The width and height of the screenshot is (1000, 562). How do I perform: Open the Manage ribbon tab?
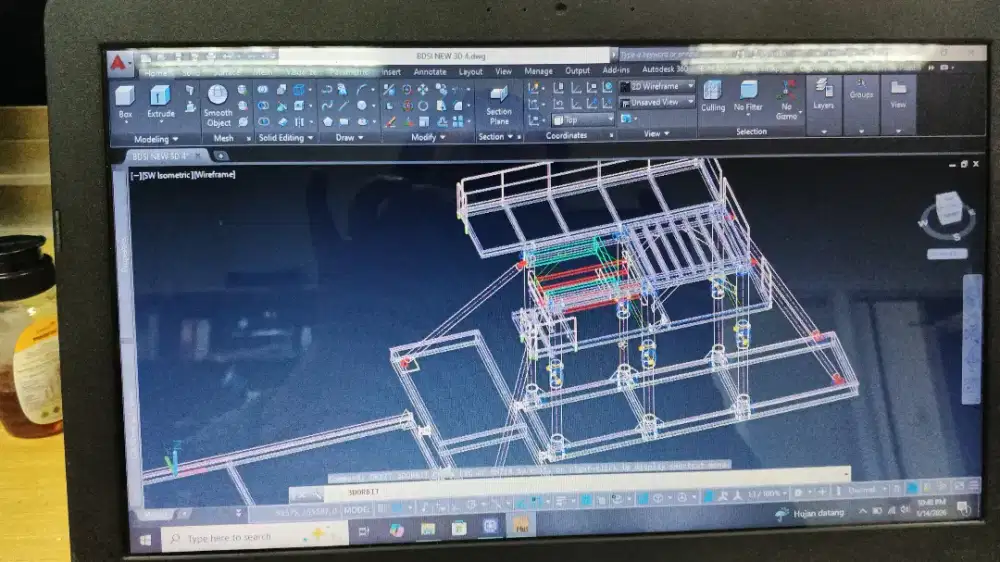(x=538, y=72)
